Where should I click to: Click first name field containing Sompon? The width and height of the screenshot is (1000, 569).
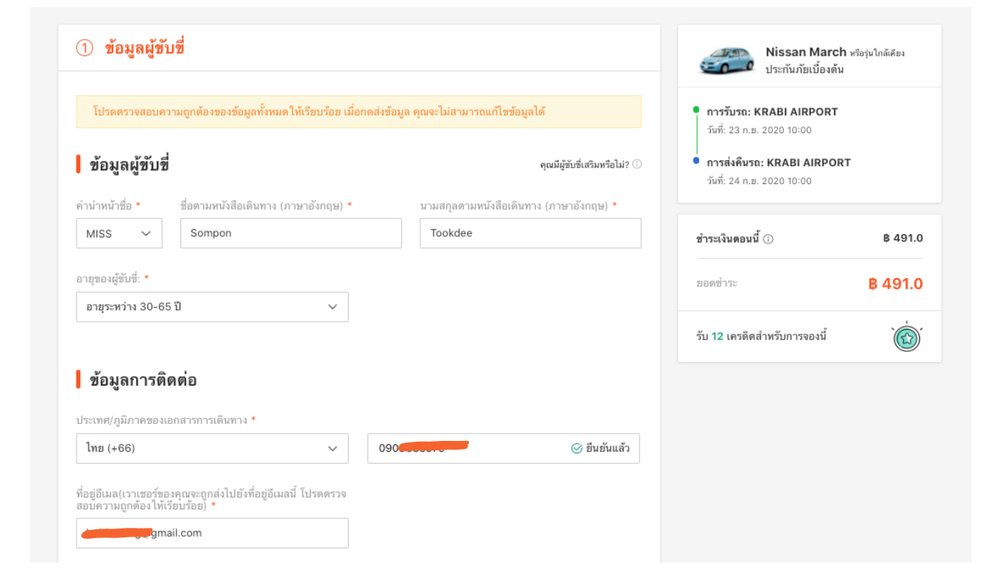coord(290,233)
